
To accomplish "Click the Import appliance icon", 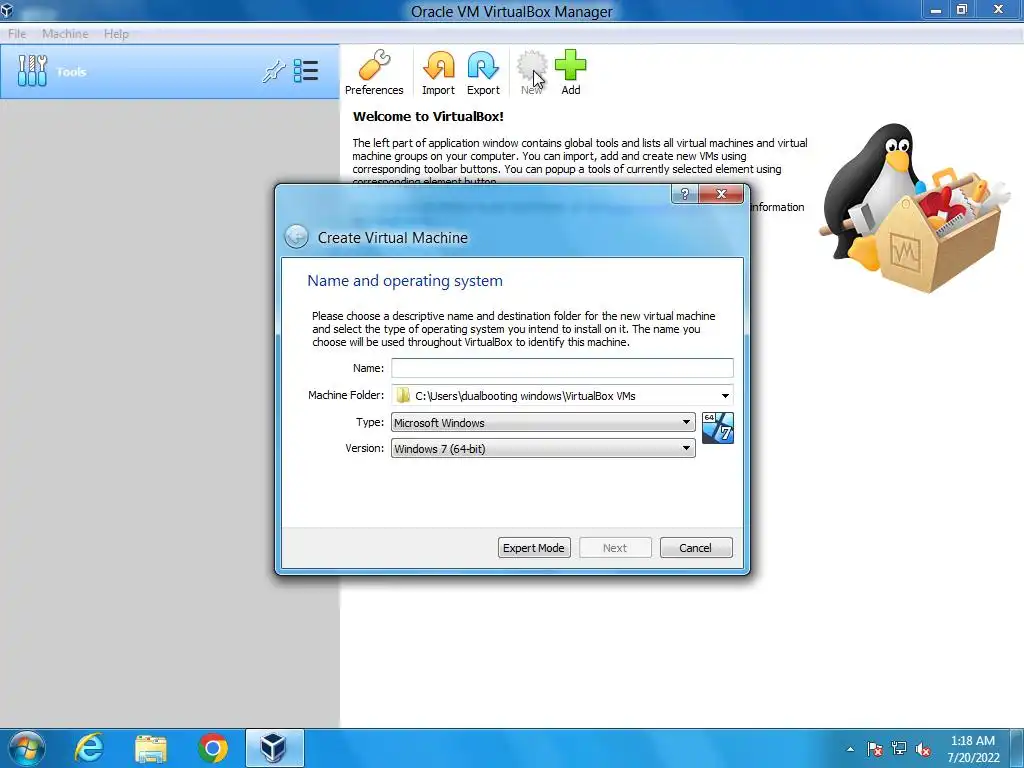I will pyautogui.click(x=438, y=72).
